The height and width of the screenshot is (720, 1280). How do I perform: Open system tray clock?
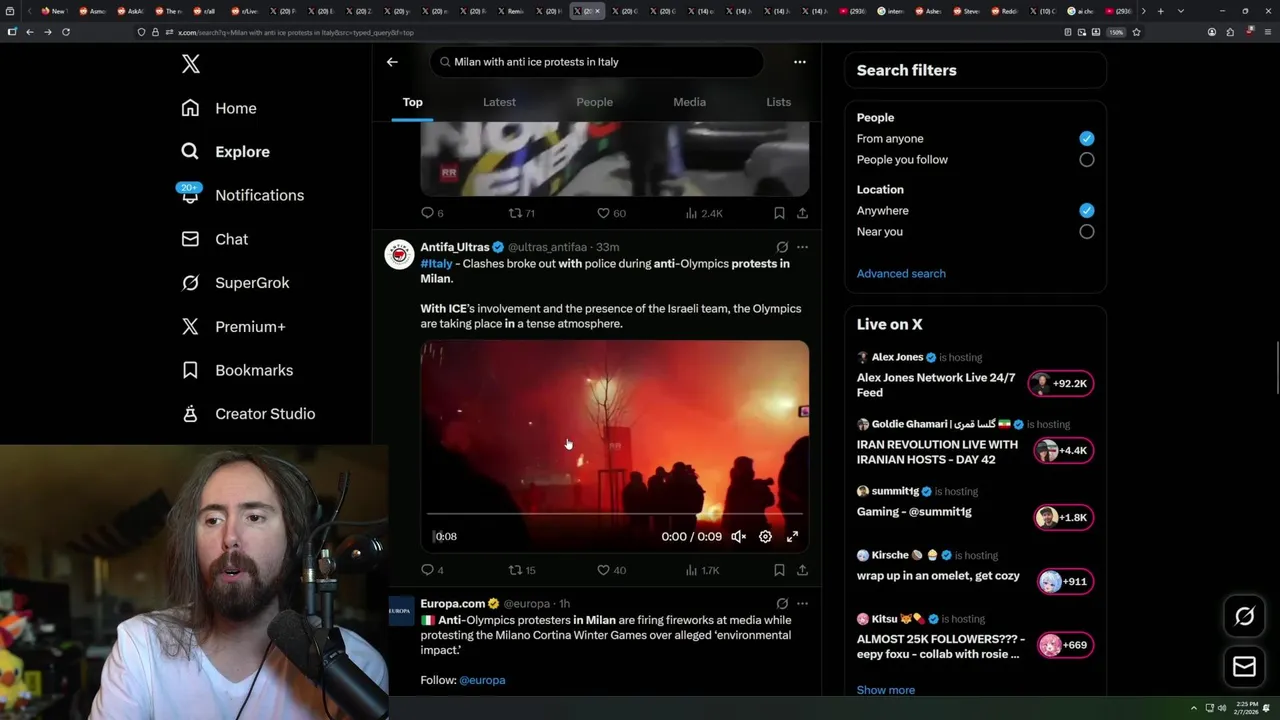(1246, 708)
